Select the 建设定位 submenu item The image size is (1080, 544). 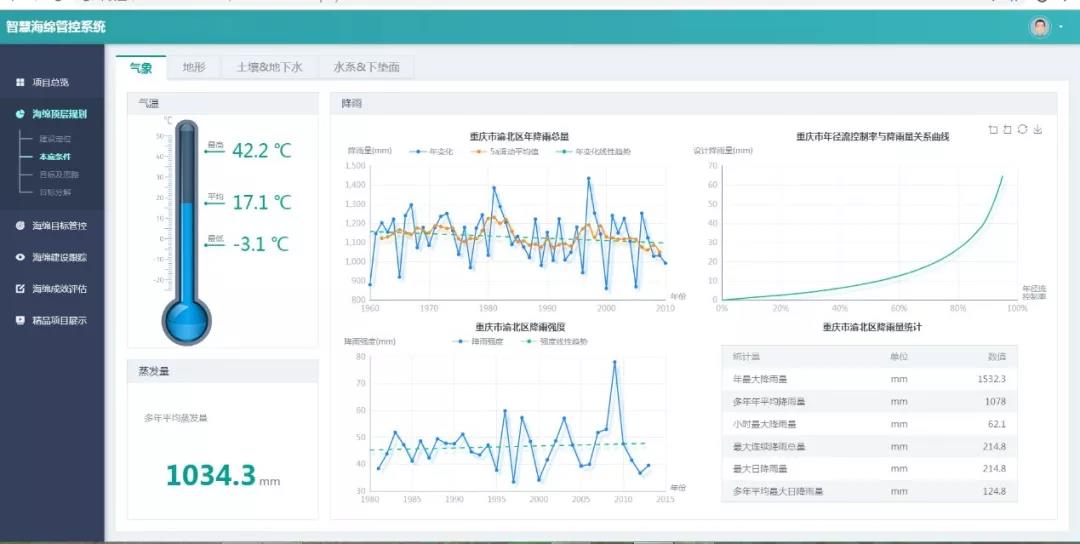(x=55, y=139)
